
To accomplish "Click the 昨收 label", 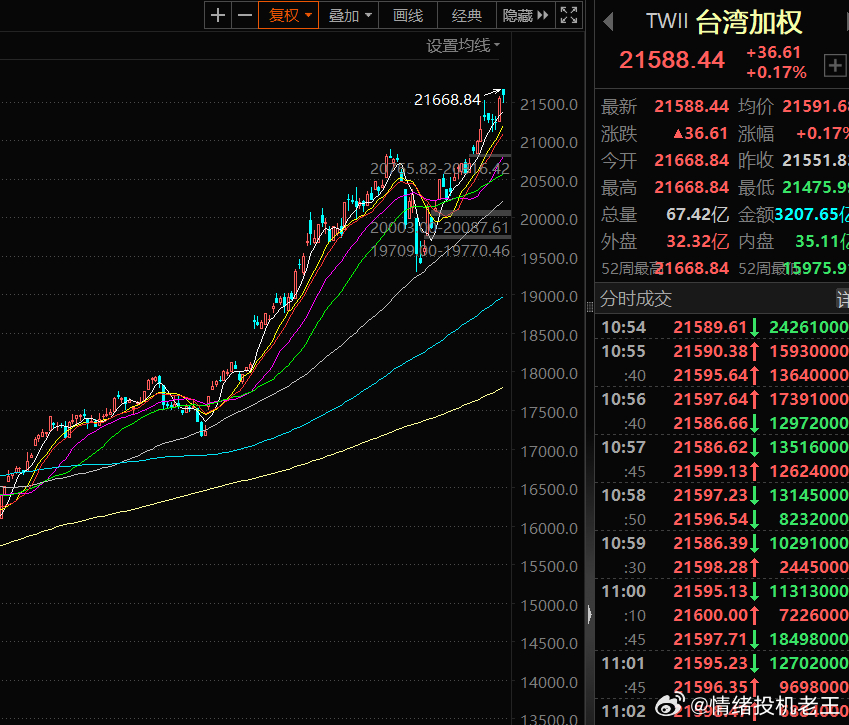I will coord(756,161).
